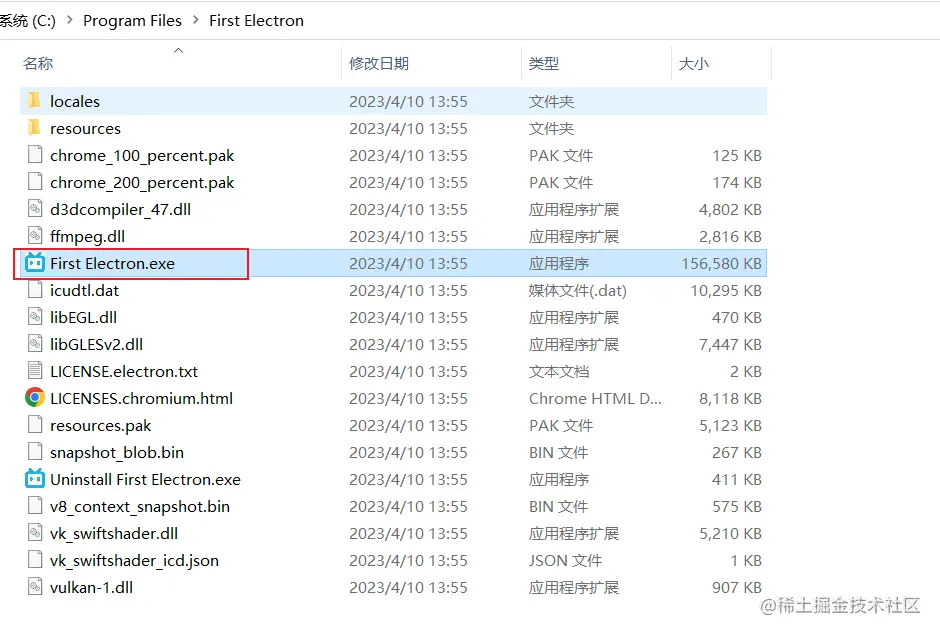This screenshot has width=940, height=635.
Task: Select file name libEGL.dll
Action: coord(83,317)
